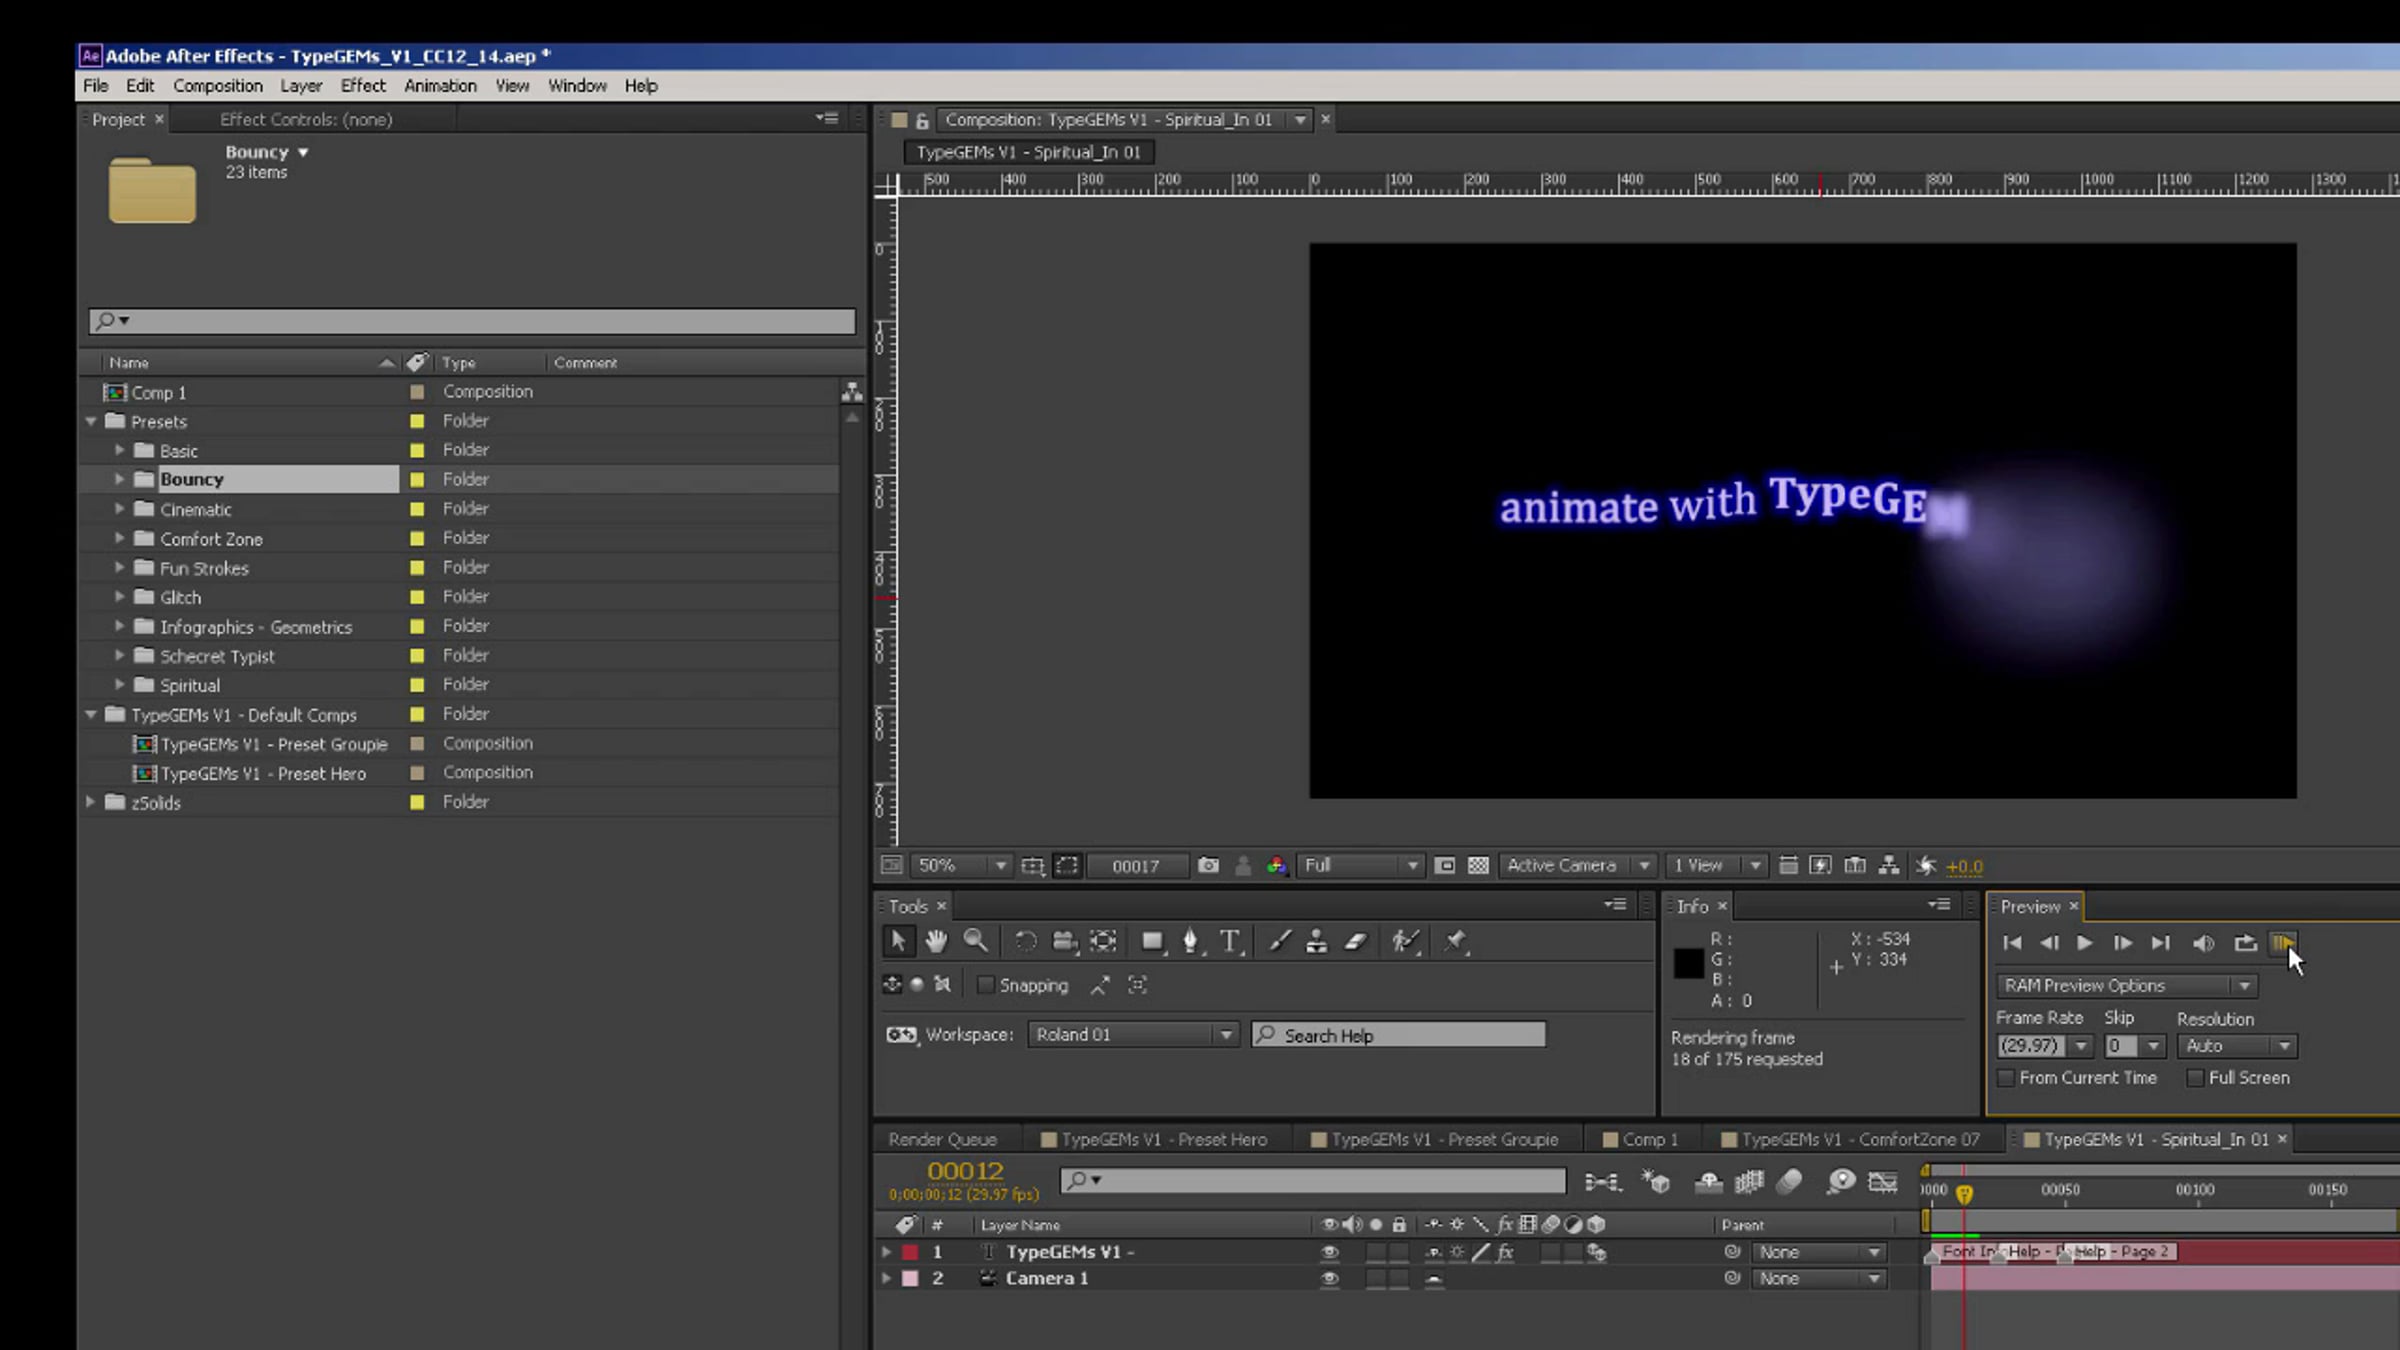Image resolution: width=2400 pixels, height=1350 pixels.
Task: Toggle the composition viewer lock icon
Action: click(922, 120)
